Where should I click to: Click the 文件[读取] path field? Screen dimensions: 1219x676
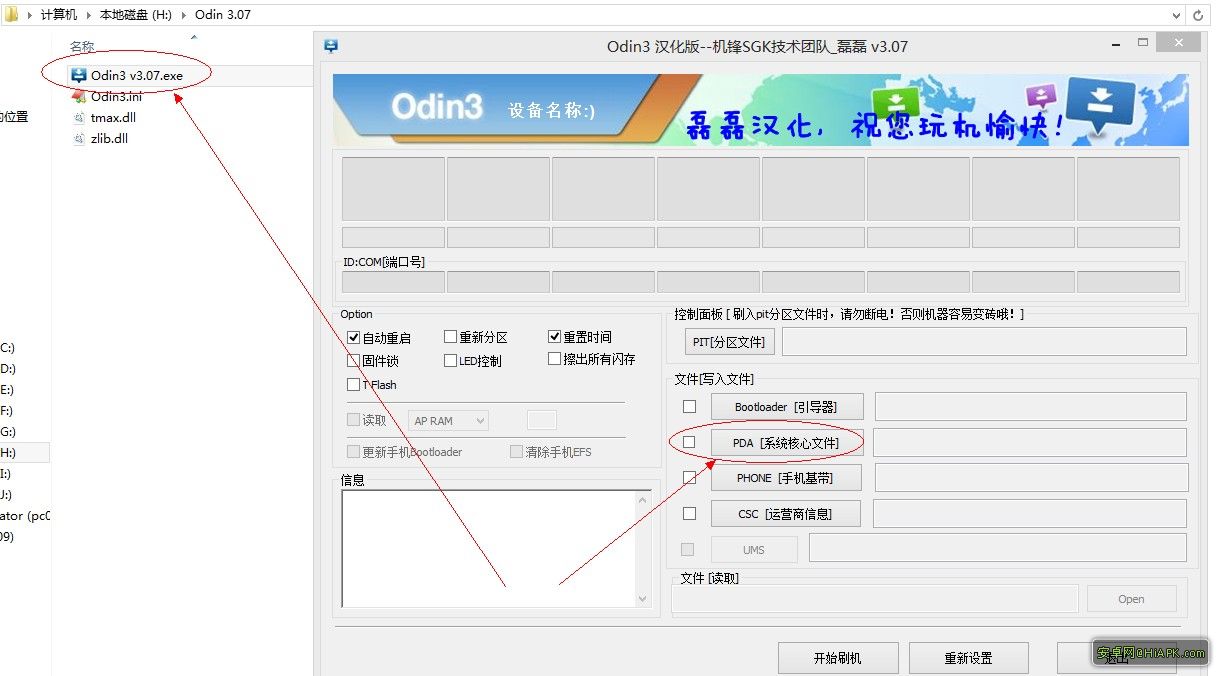point(875,599)
